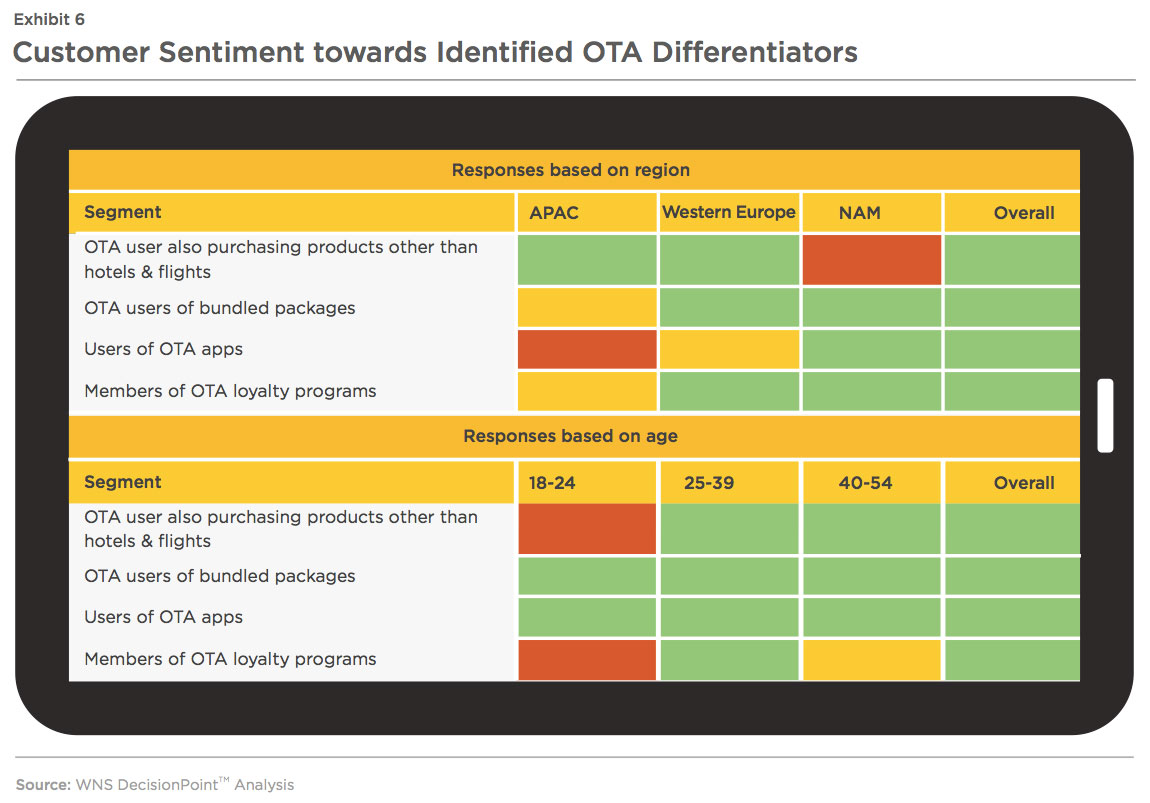Choose the 40-54 cell for bundled packages
The width and height of the screenshot is (1150, 803).
coord(871,576)
